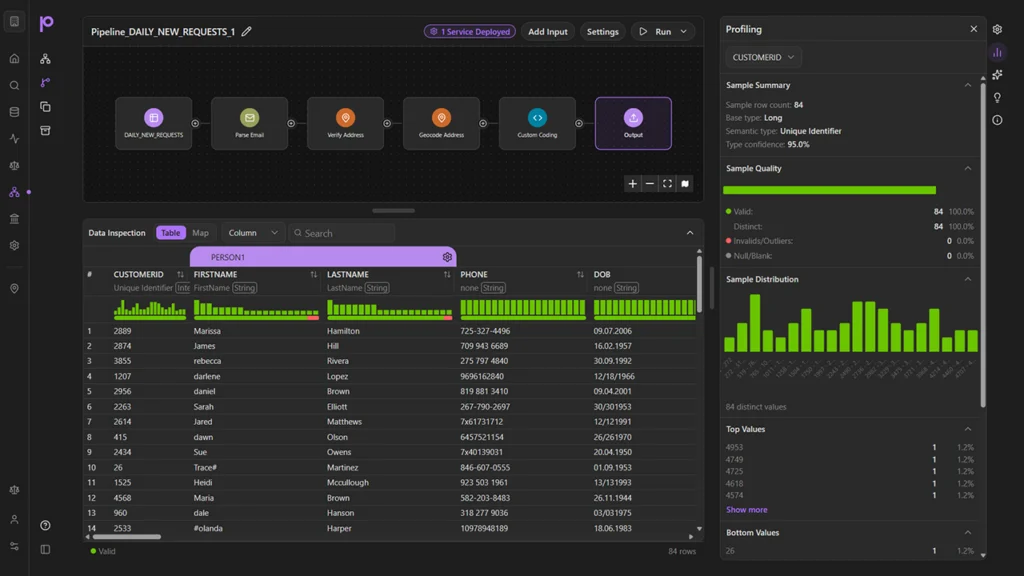Click the Add Input button
1024x576 pixels.
[548, 31]
